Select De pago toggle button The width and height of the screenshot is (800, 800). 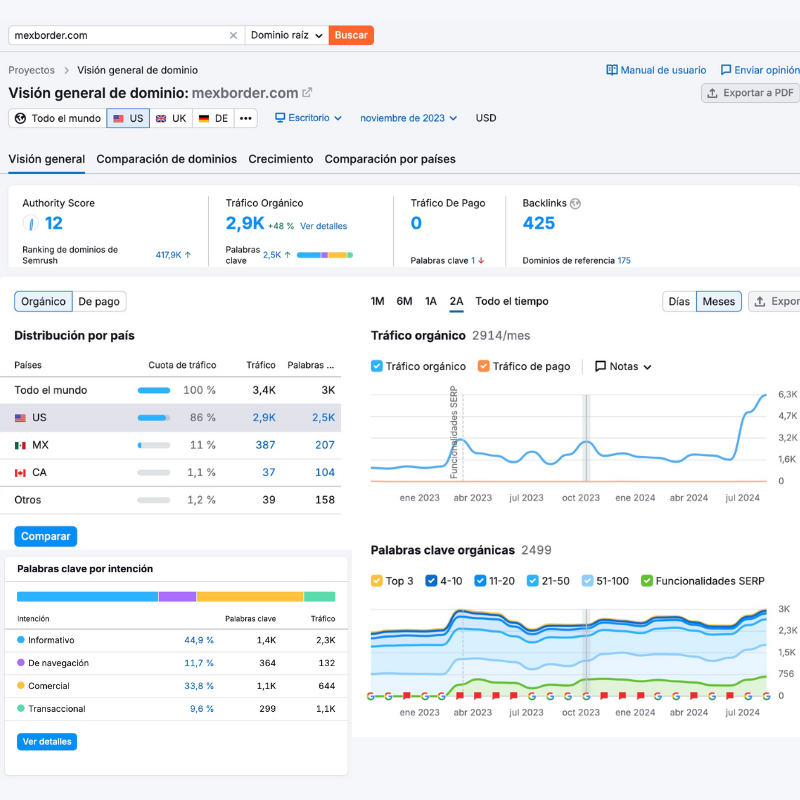pyautogui.click(x=99, y=302)
